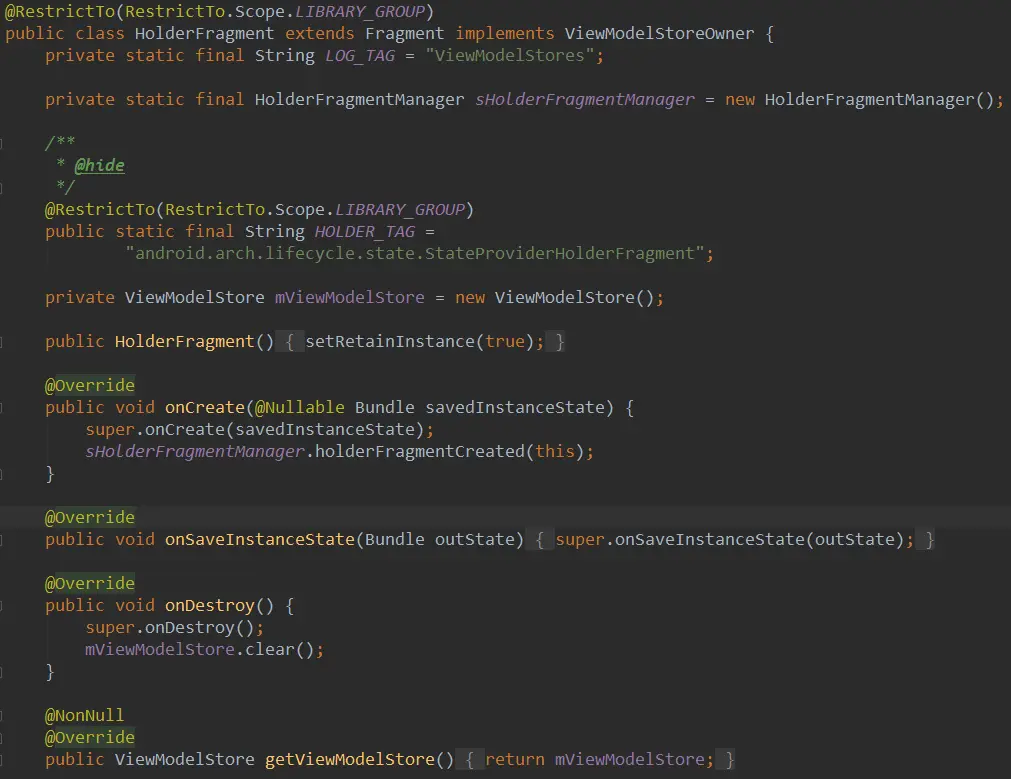Click the savedInstanceState parameter in onCreate declaration
Viewport: 1011px width, 779px height.
click(515, 408)
